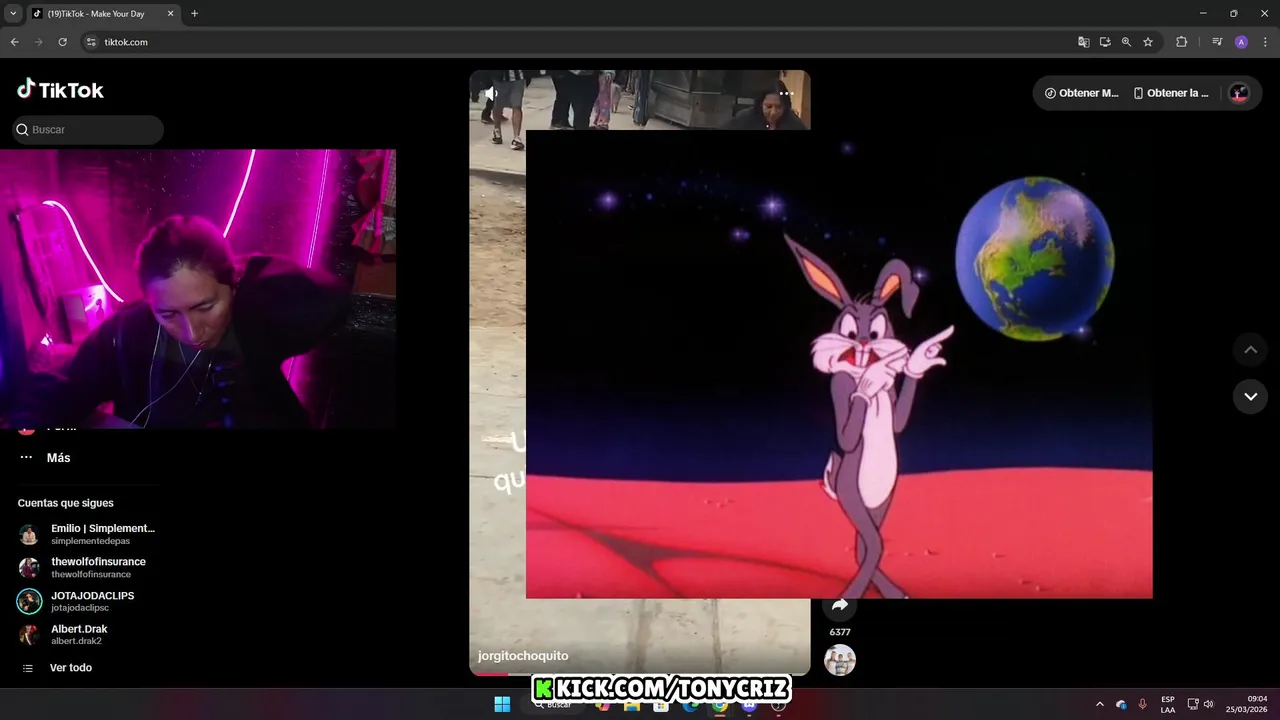Click the TikTok logo
The image size is (1280, 720).
pos(60,90)
